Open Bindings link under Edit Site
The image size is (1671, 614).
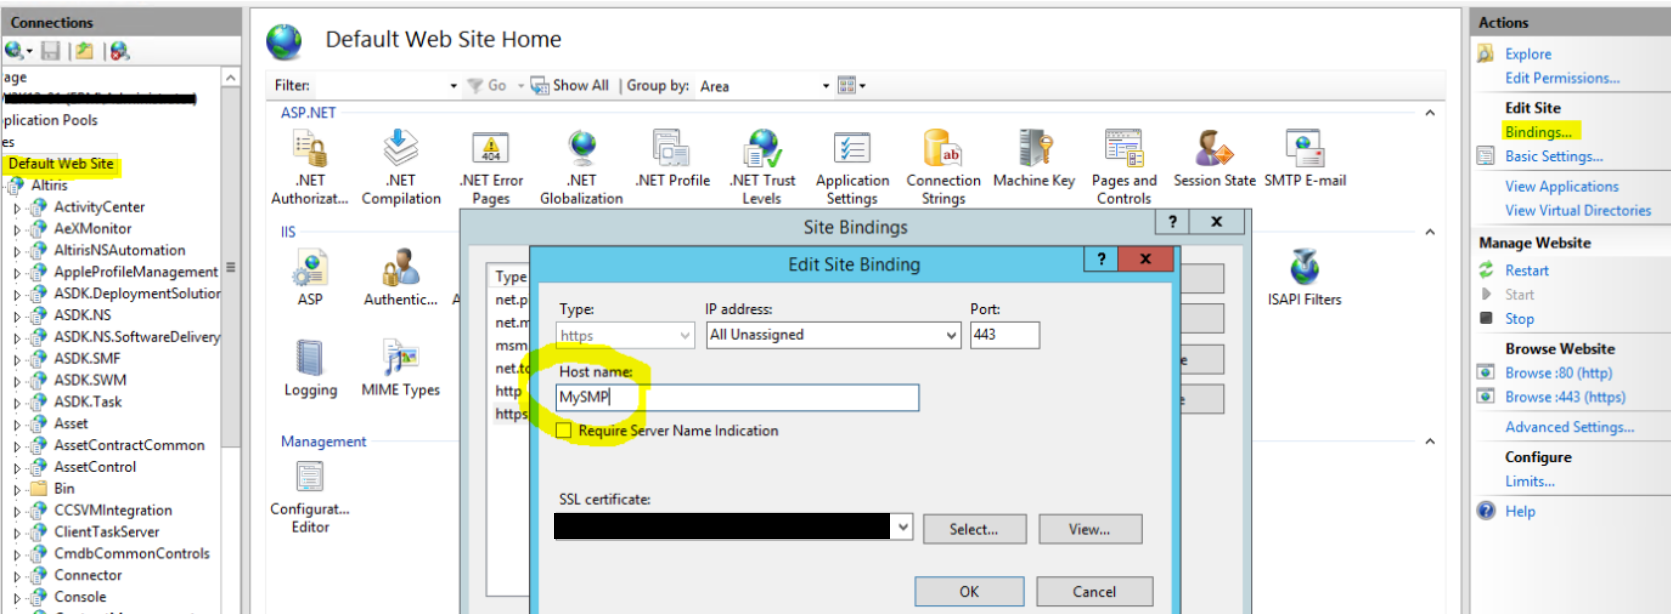(1538, 132)
